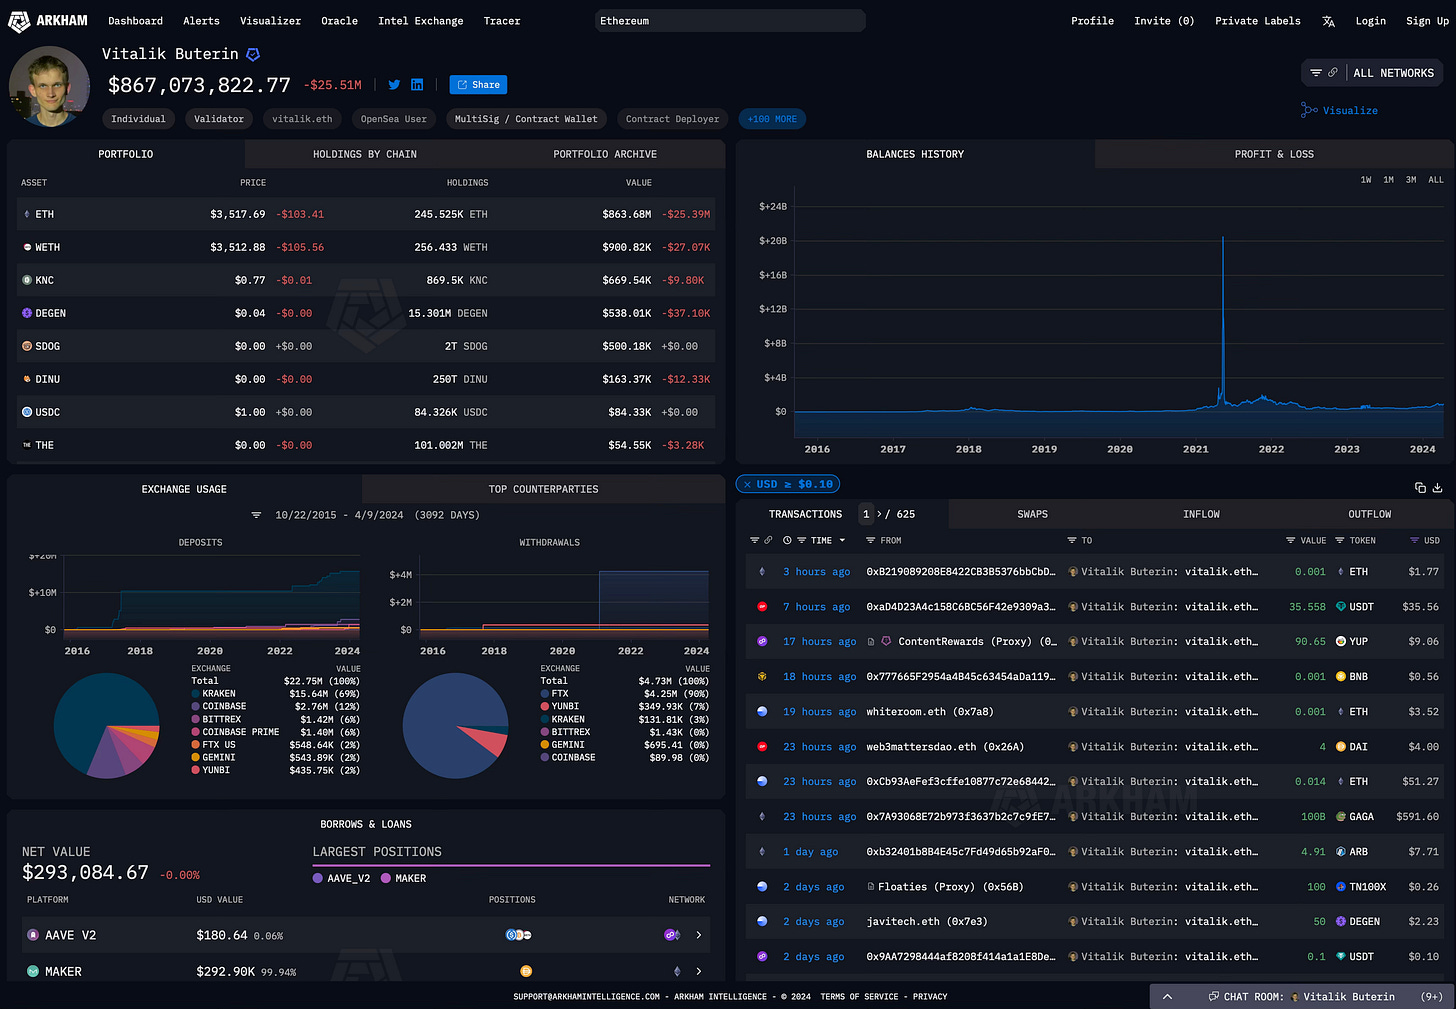Click the clock icon in TIME header
The width and height of the screenshot is (1456, 1009).
coord(787,541)
